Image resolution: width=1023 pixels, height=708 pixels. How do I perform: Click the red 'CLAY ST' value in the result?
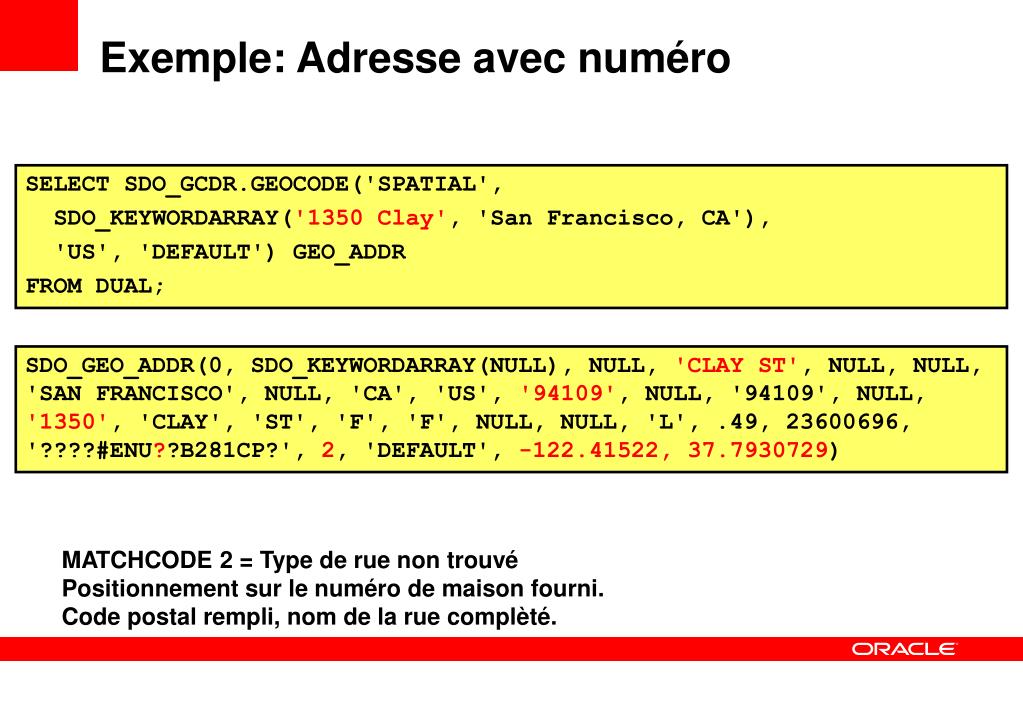736,365
